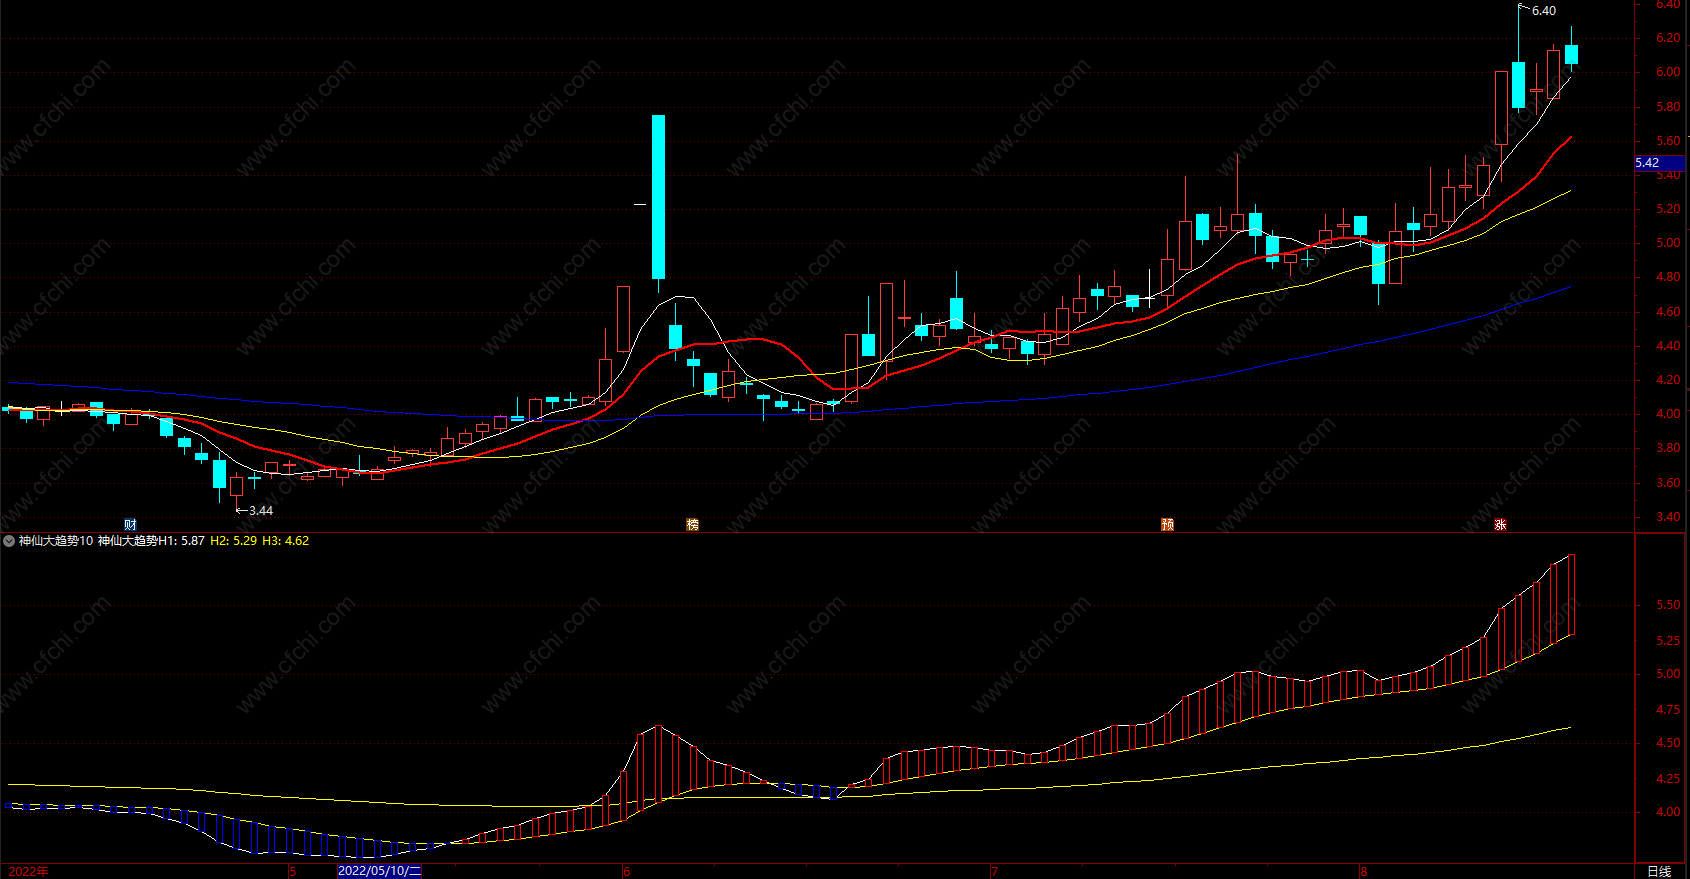Click the 5.50 indicator axis label

click(1668, 606)
